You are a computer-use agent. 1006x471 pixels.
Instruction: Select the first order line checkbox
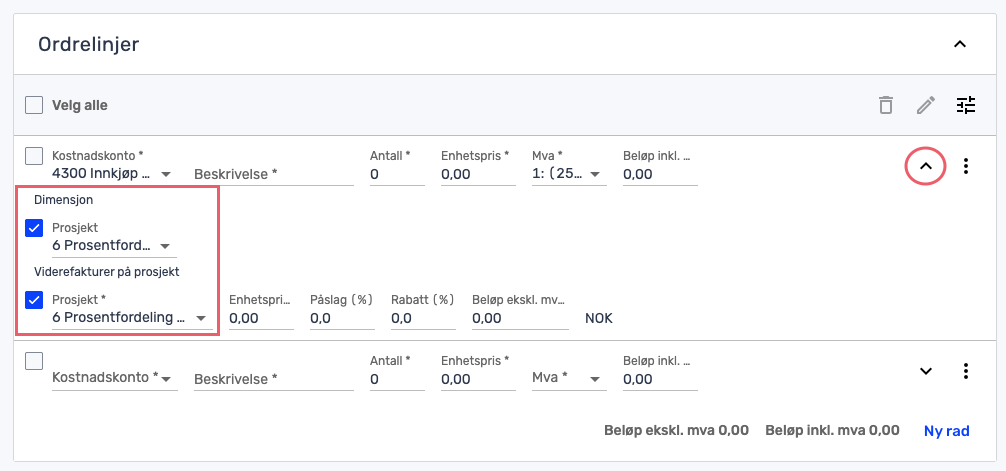[x=34, y=156]
